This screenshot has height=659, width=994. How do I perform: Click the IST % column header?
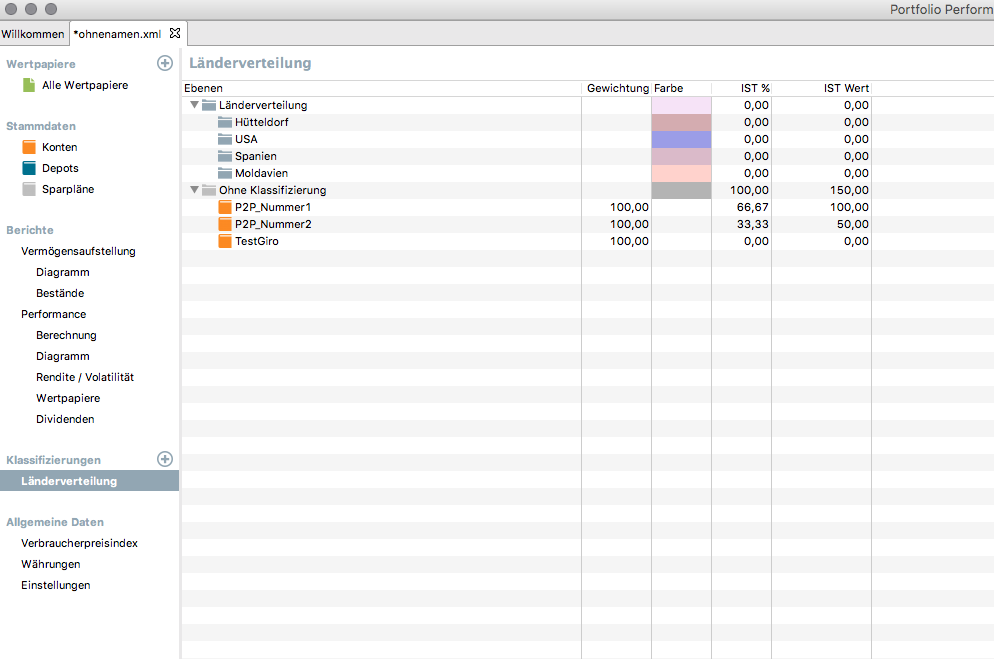click(742, 88)
